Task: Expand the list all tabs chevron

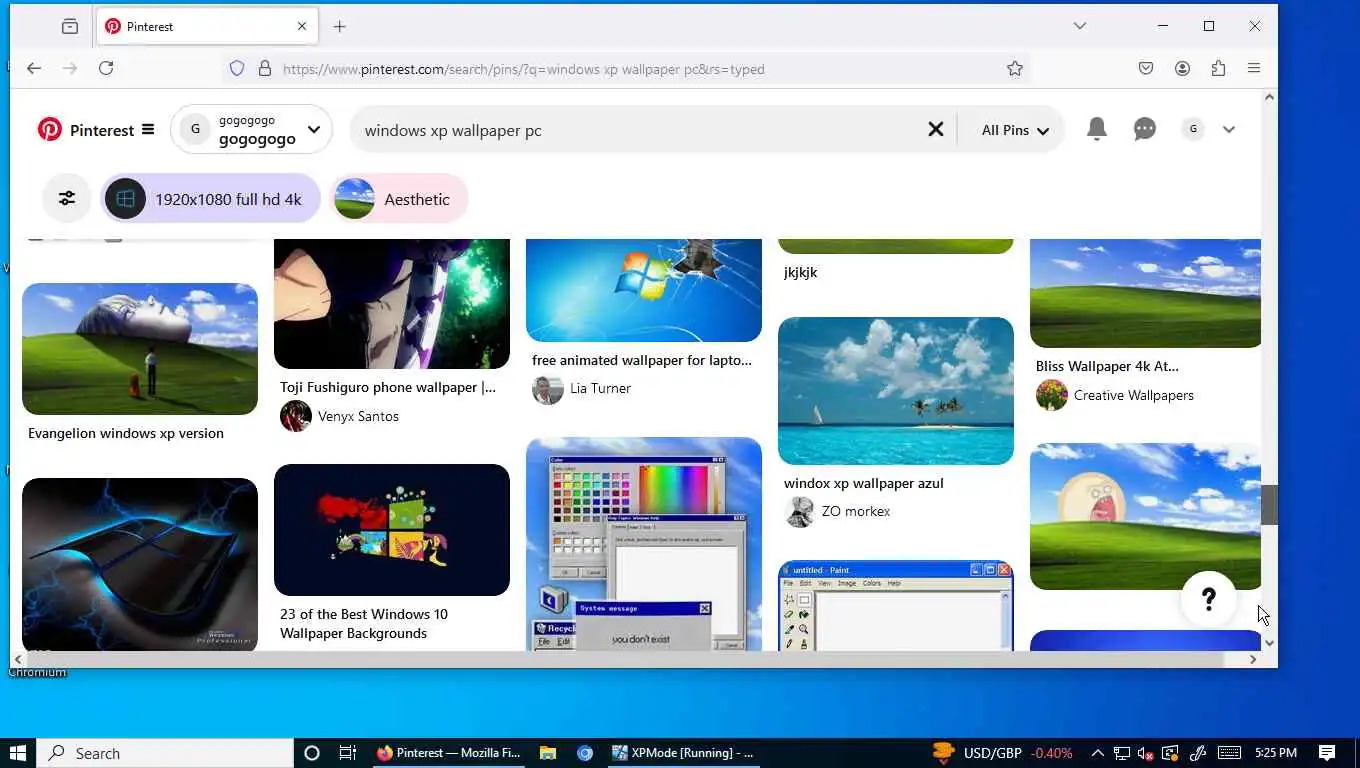Action: (x=1080, y=26)
